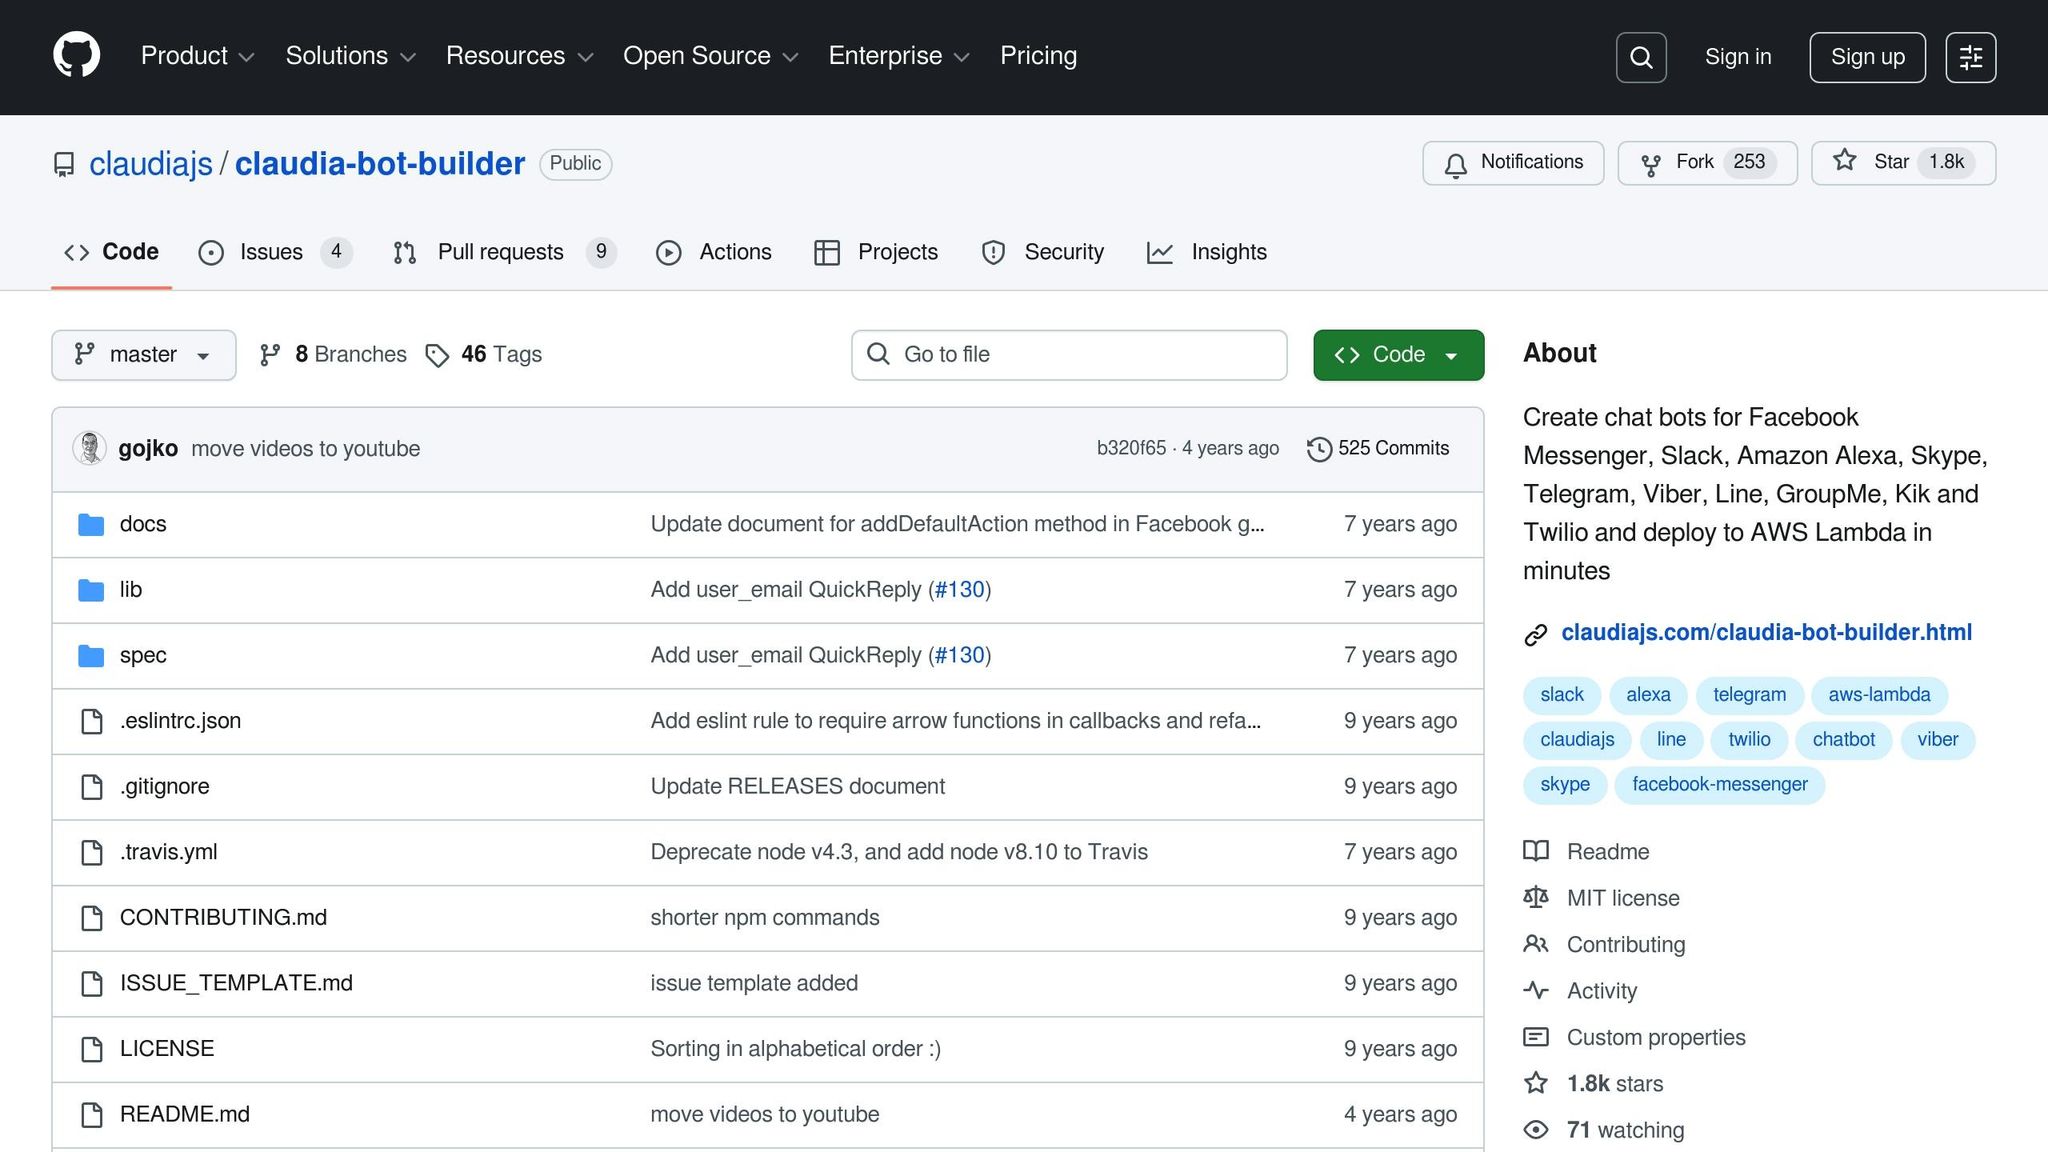Click the spec folder icon
This screenshot has width=2048, height=1152.
pos(91,656)
